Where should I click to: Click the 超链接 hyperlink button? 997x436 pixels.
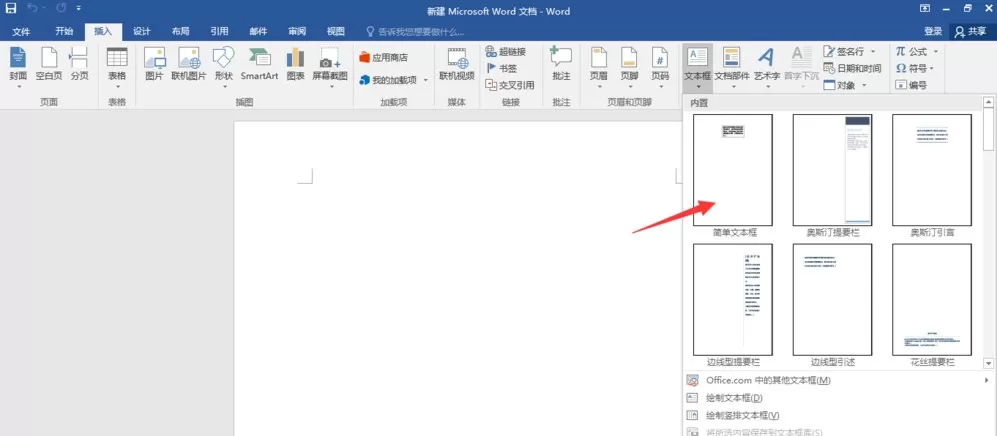pos(505,51)
